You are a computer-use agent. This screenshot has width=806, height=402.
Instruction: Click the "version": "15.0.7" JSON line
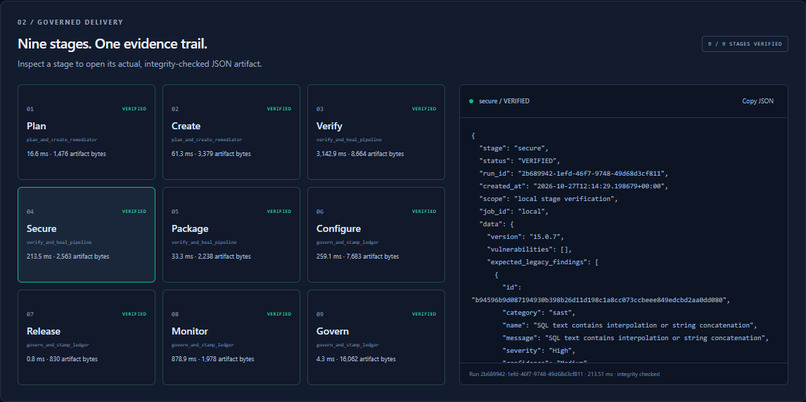tap(526, 237)
